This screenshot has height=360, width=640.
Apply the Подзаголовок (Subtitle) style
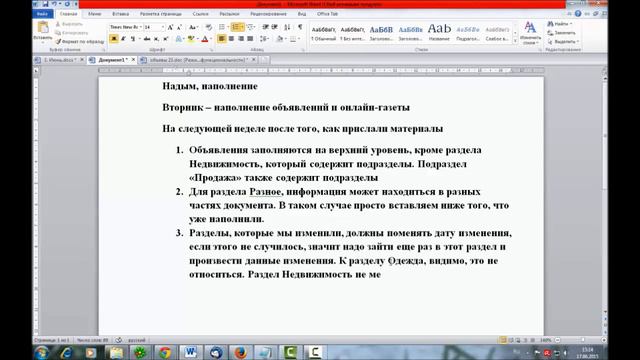tap(468, 33)
